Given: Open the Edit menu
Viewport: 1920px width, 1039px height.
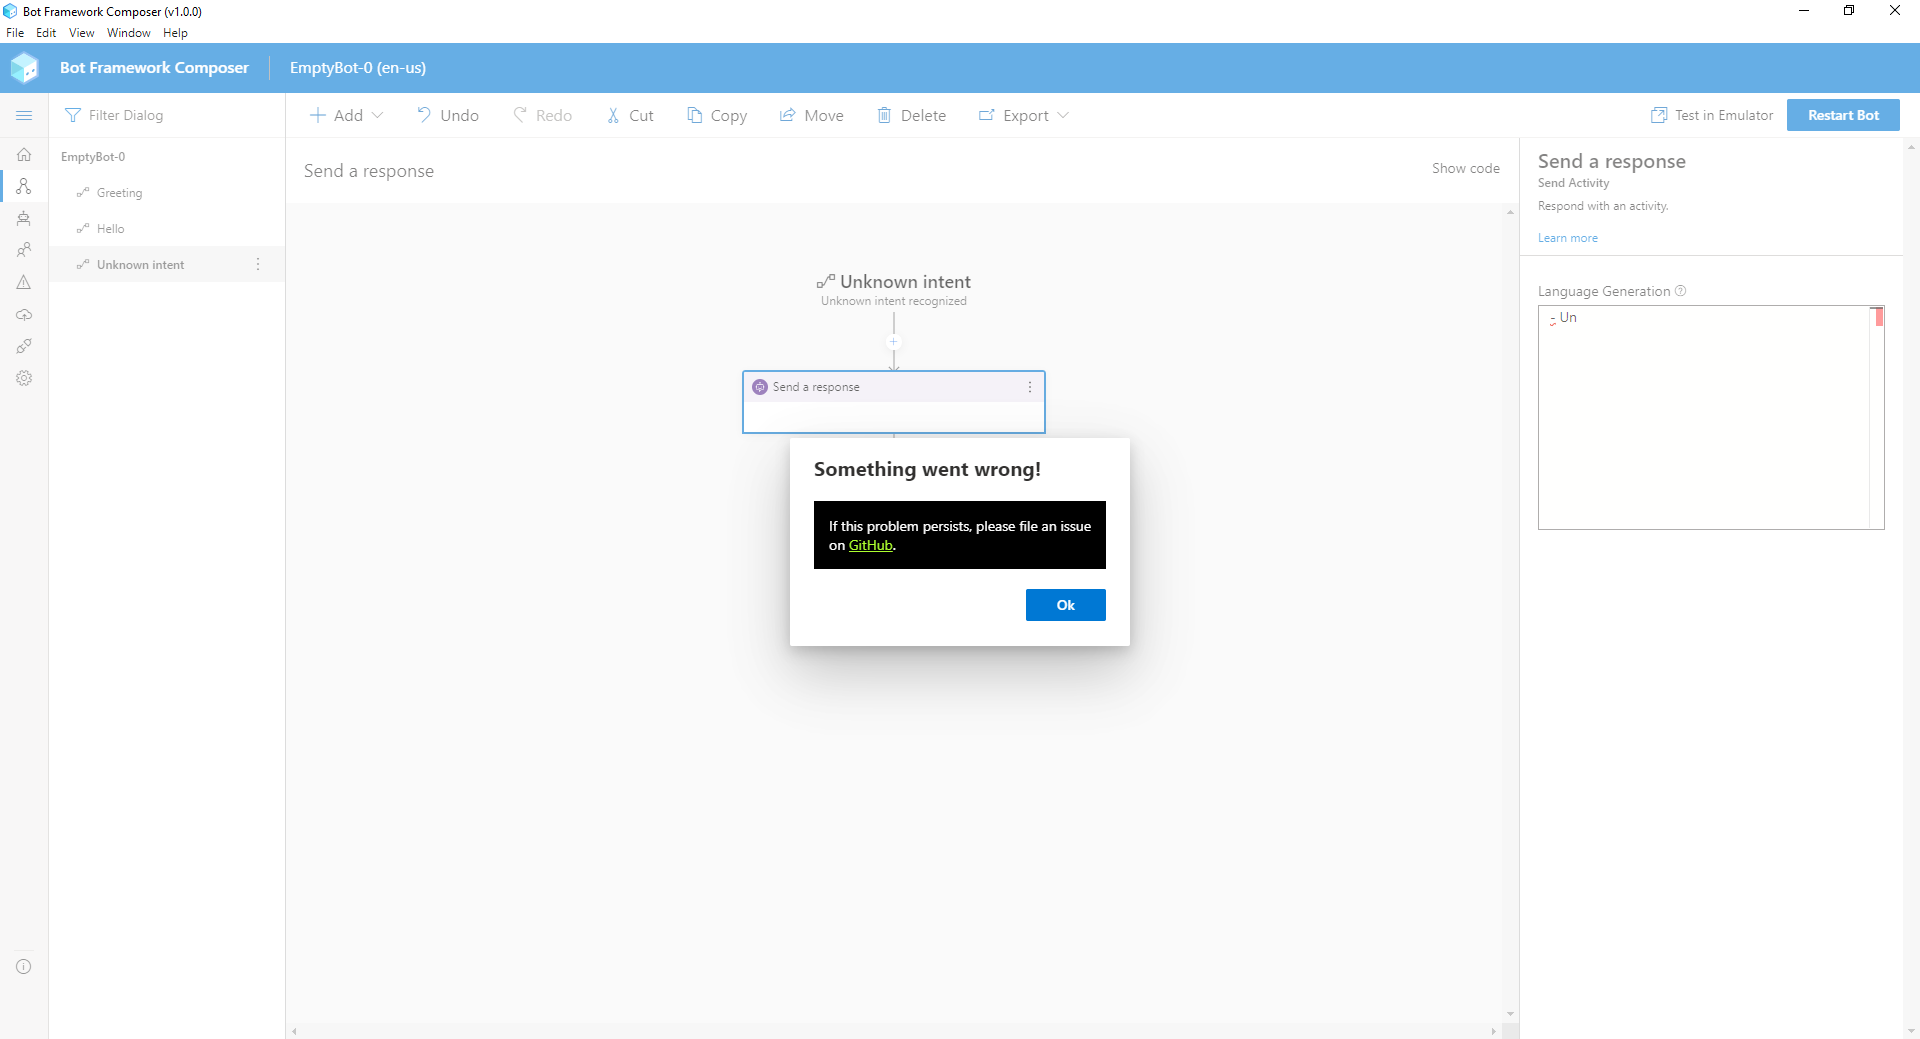Looking at the screenshot, I should coord(46,32).
